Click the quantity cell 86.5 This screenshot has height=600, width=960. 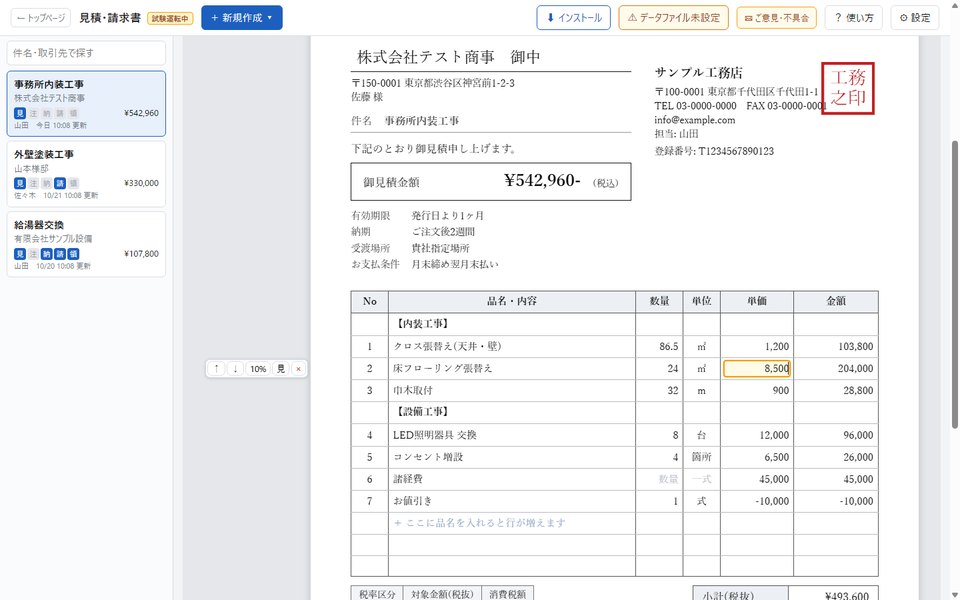point(659,347)
